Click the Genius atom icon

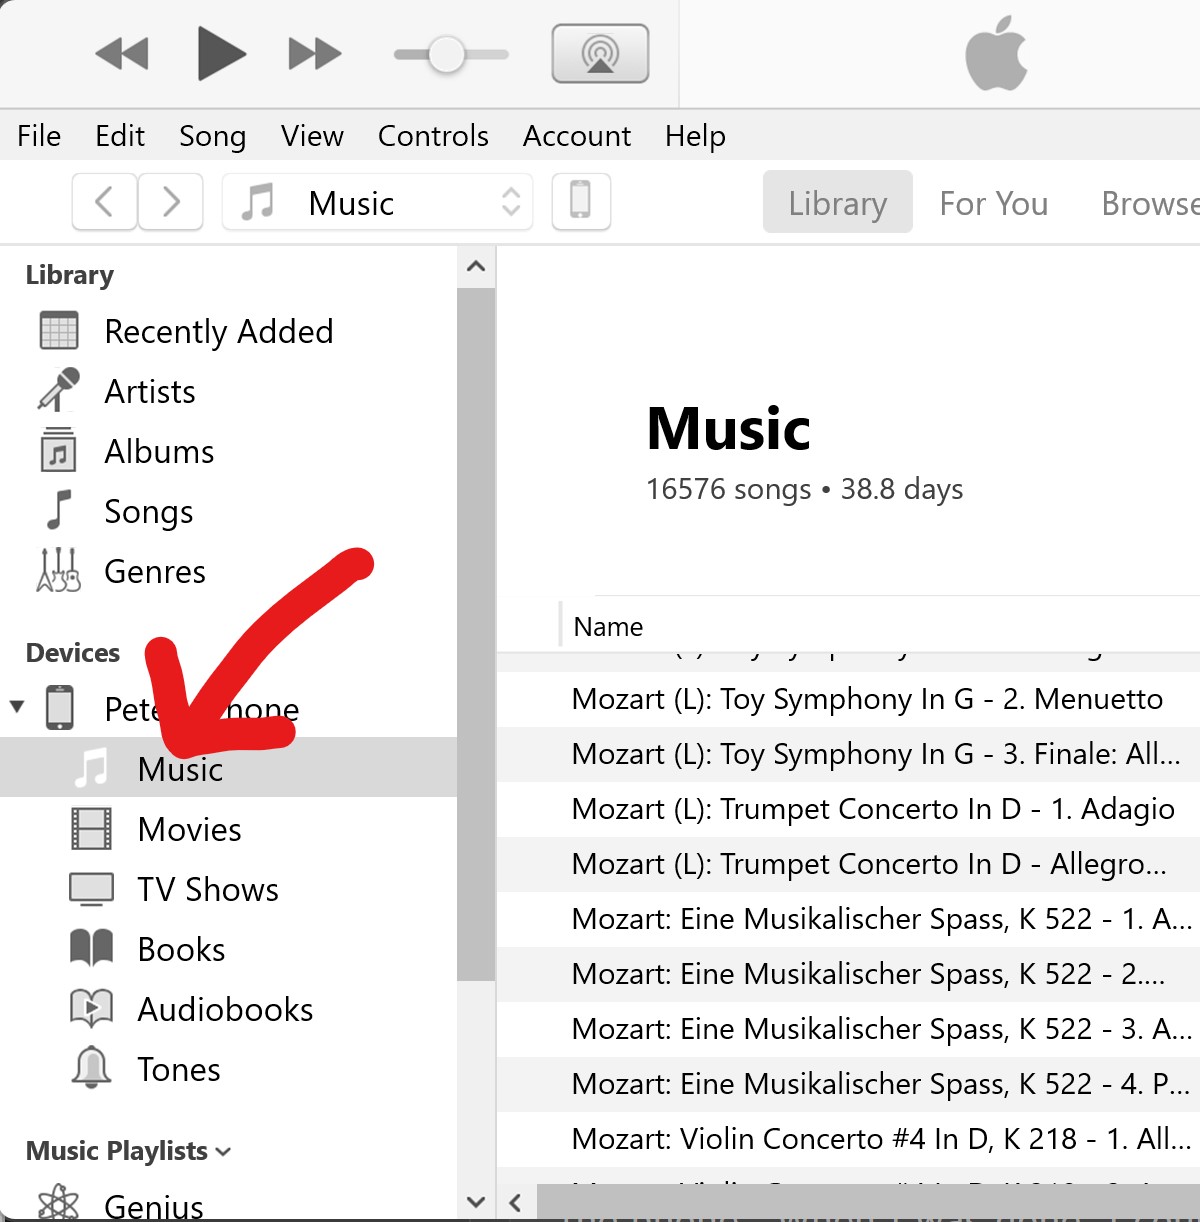point(58,1203)
